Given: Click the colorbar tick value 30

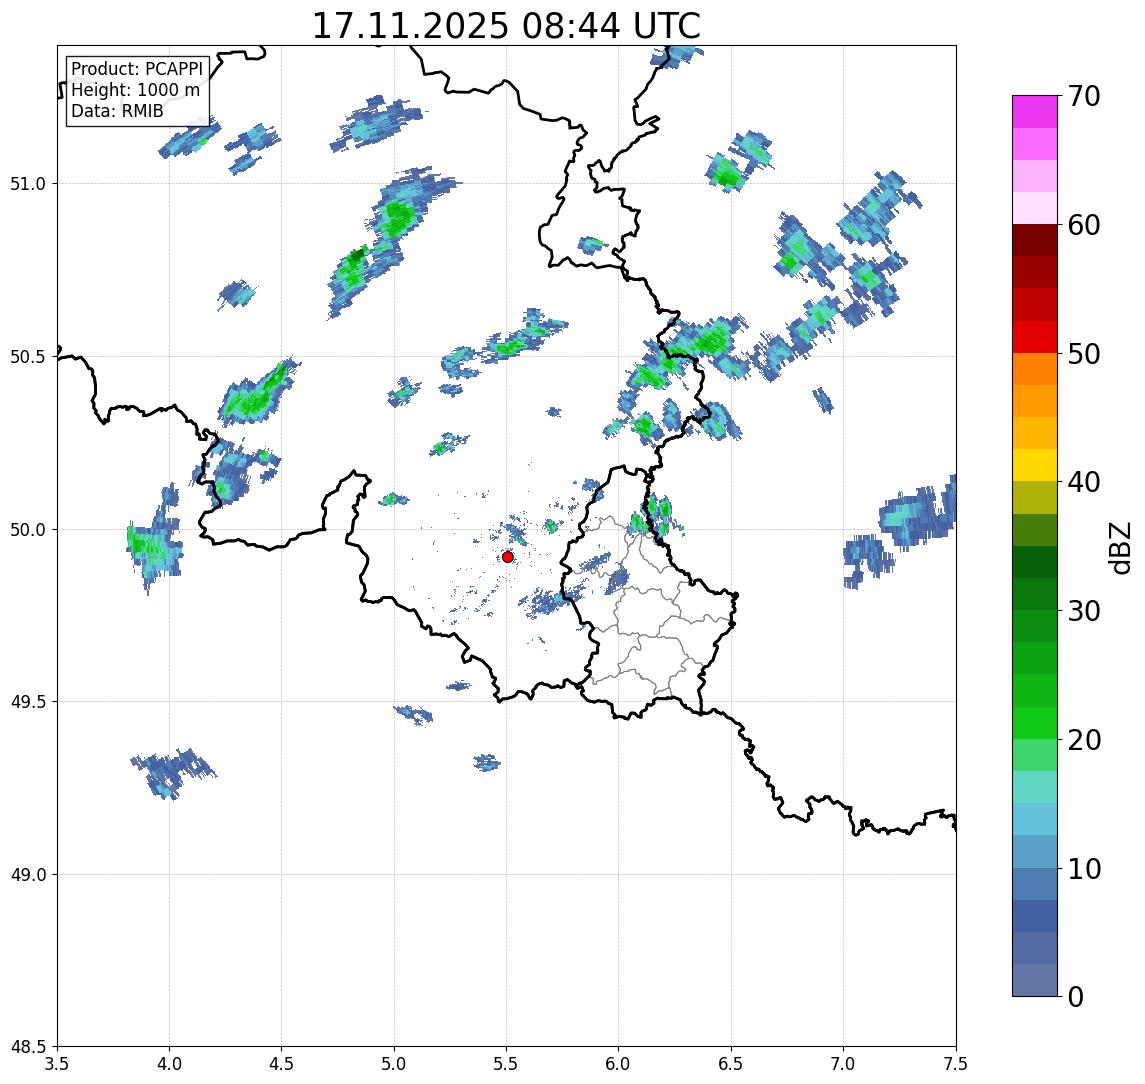Looking at the screenshot, I should pos(1084,611).
